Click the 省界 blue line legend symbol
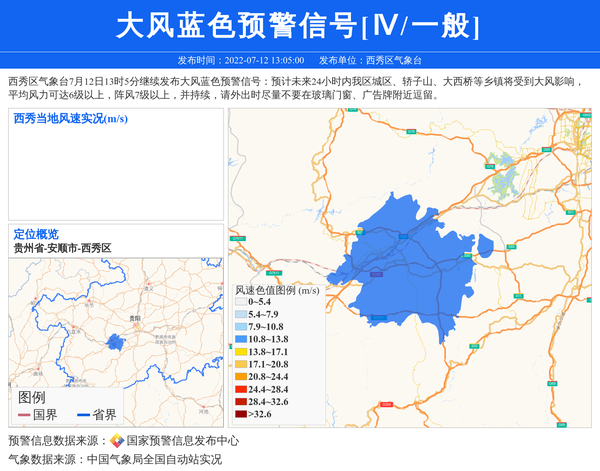Screen dimensions: 600x471 (x=83, y=415)
